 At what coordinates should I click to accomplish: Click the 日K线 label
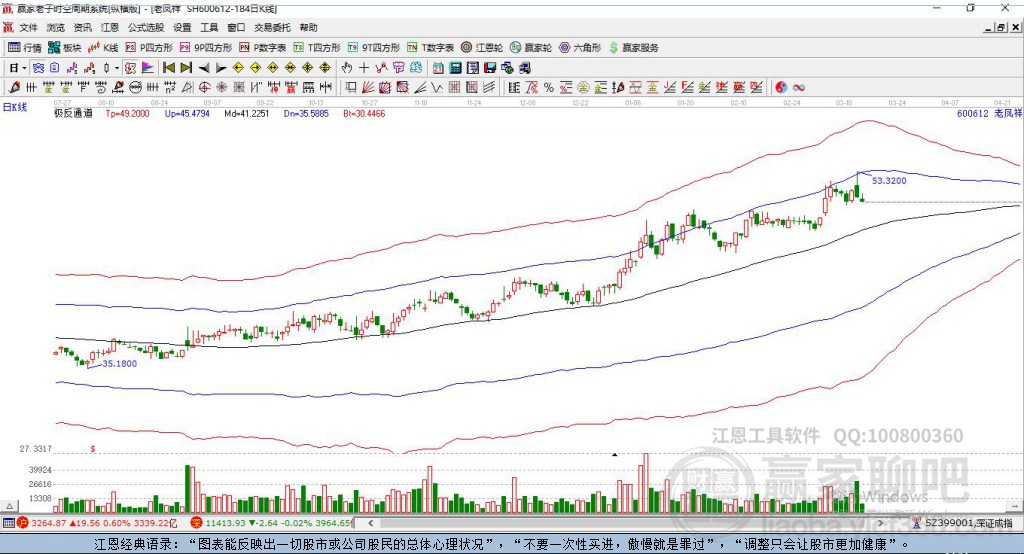click(x=15, y=108)
